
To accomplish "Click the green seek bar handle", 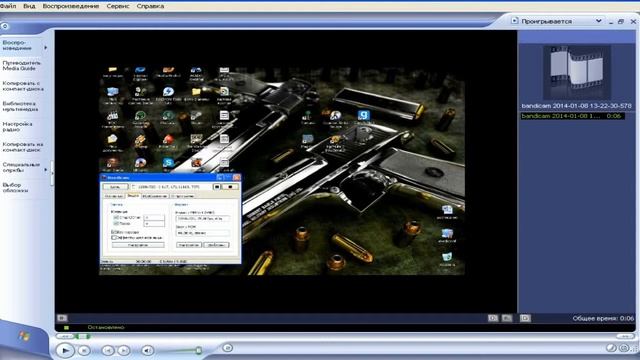I will [83, 336].
